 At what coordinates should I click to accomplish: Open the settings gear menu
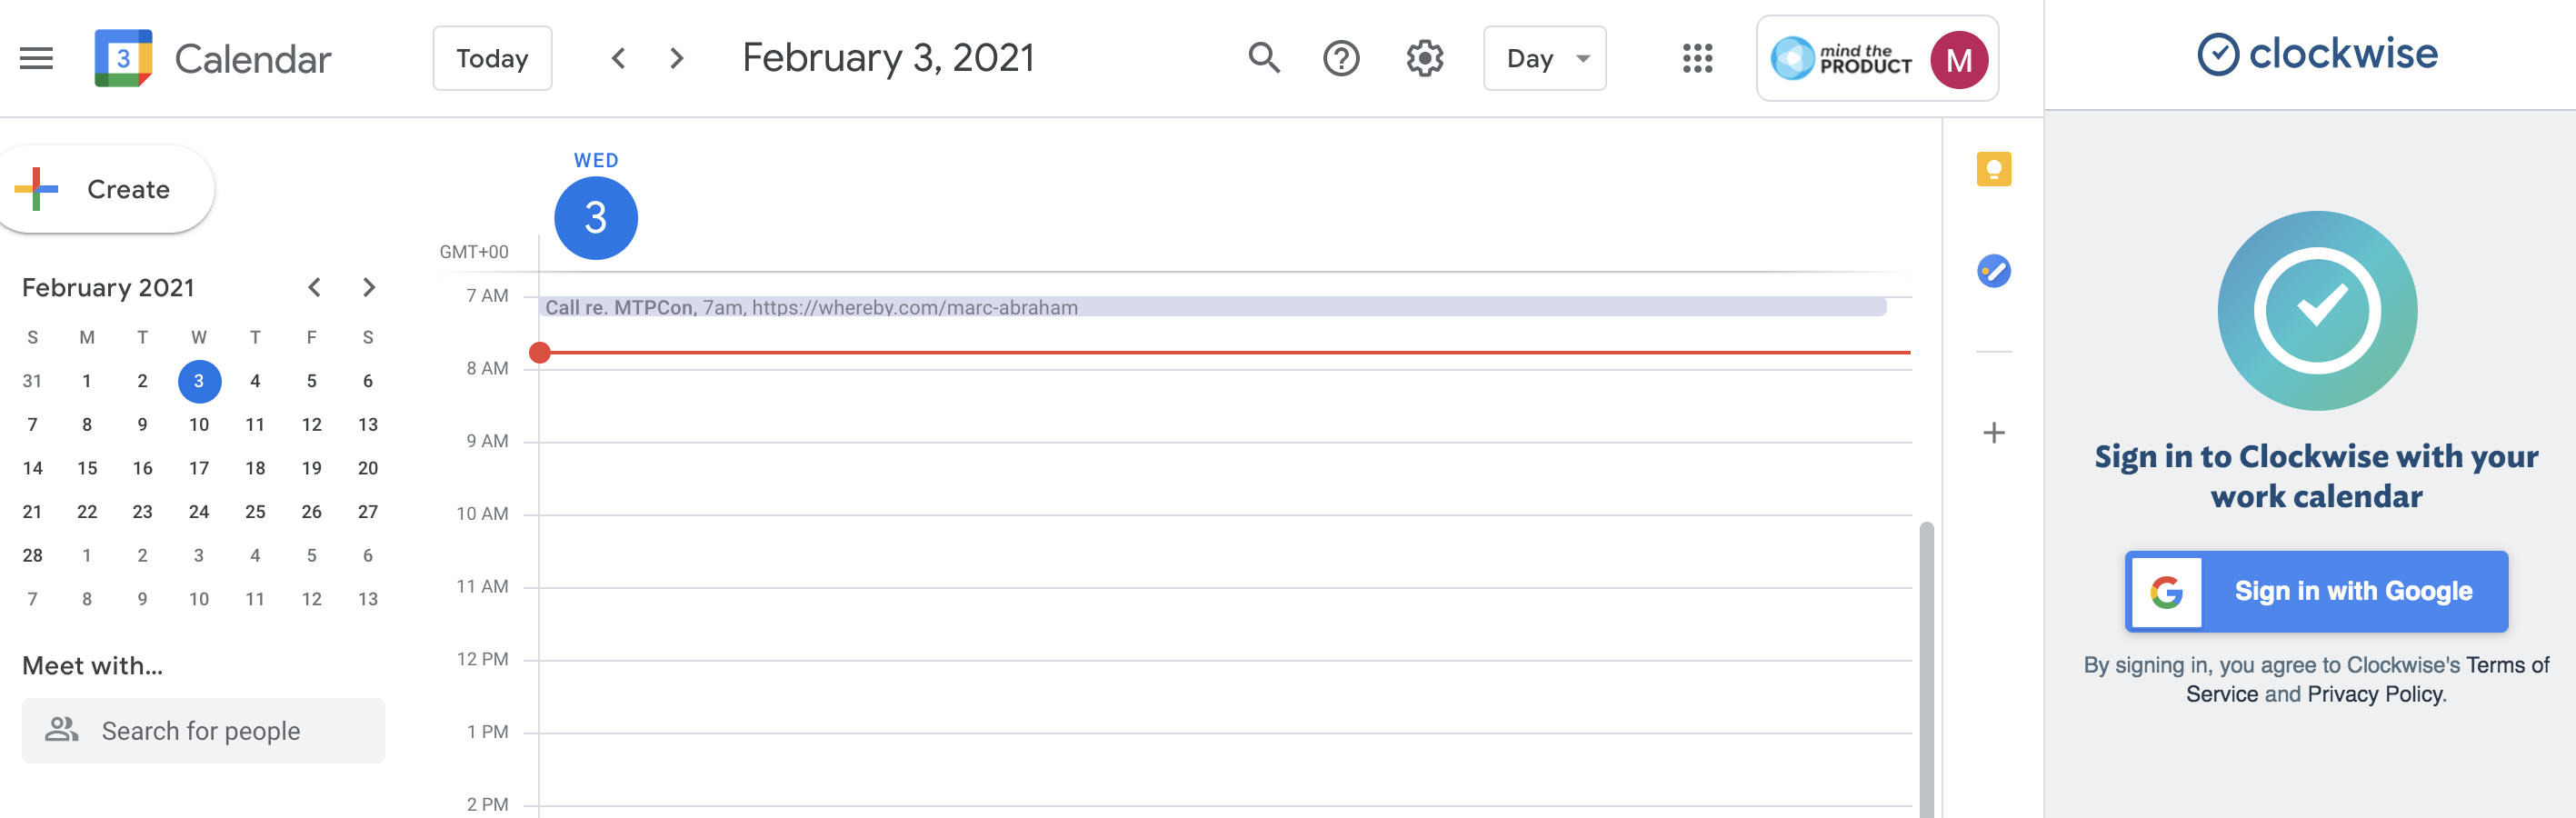[x=1424, y=59]
